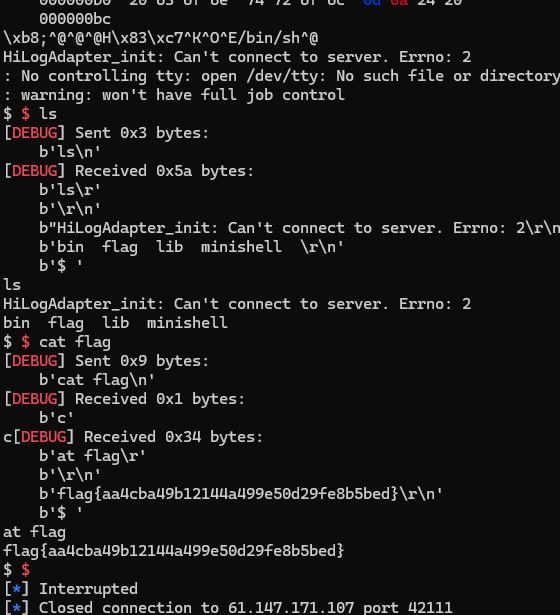Screen dimensions: 560x615
Task: Click the blue asterisk beside 'Closed connection'
Action: click(x=16, y=608)
